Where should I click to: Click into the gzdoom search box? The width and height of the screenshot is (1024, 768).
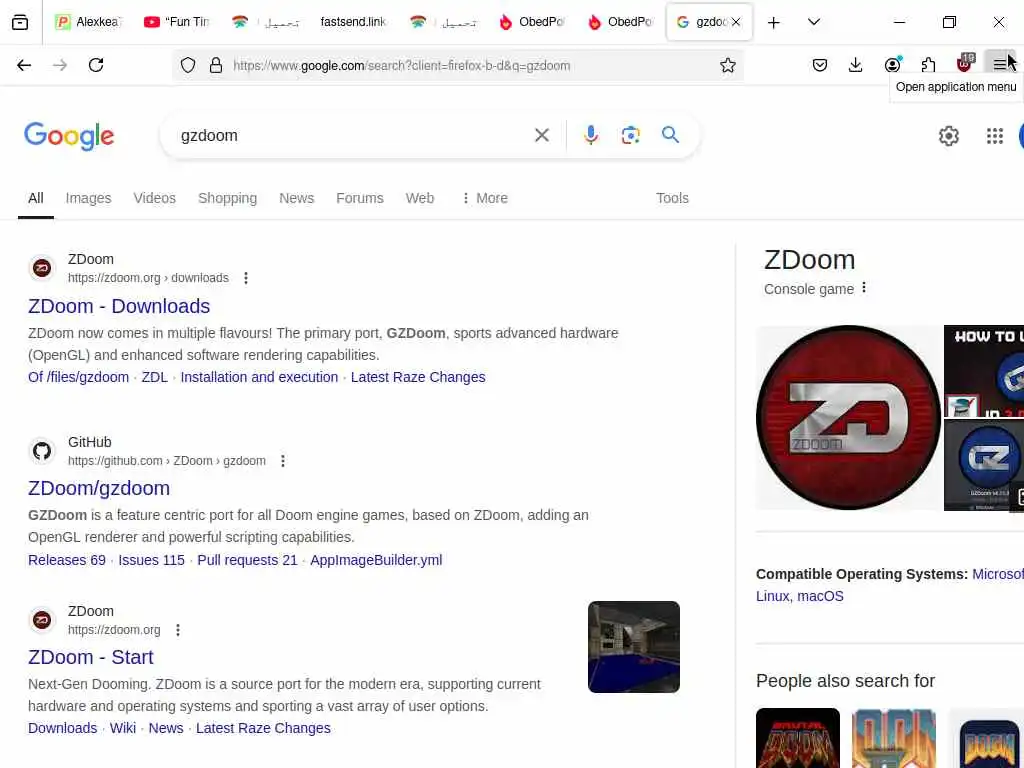353,135
